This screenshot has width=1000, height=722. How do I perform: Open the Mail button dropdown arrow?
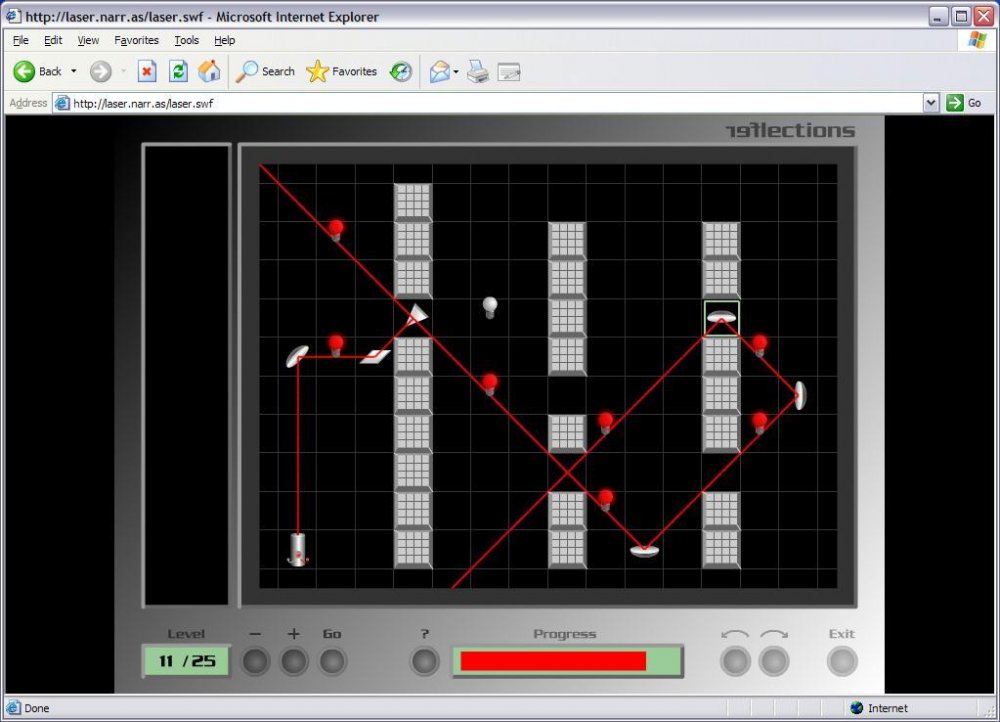pyautogui.click(x=455, y=71)
